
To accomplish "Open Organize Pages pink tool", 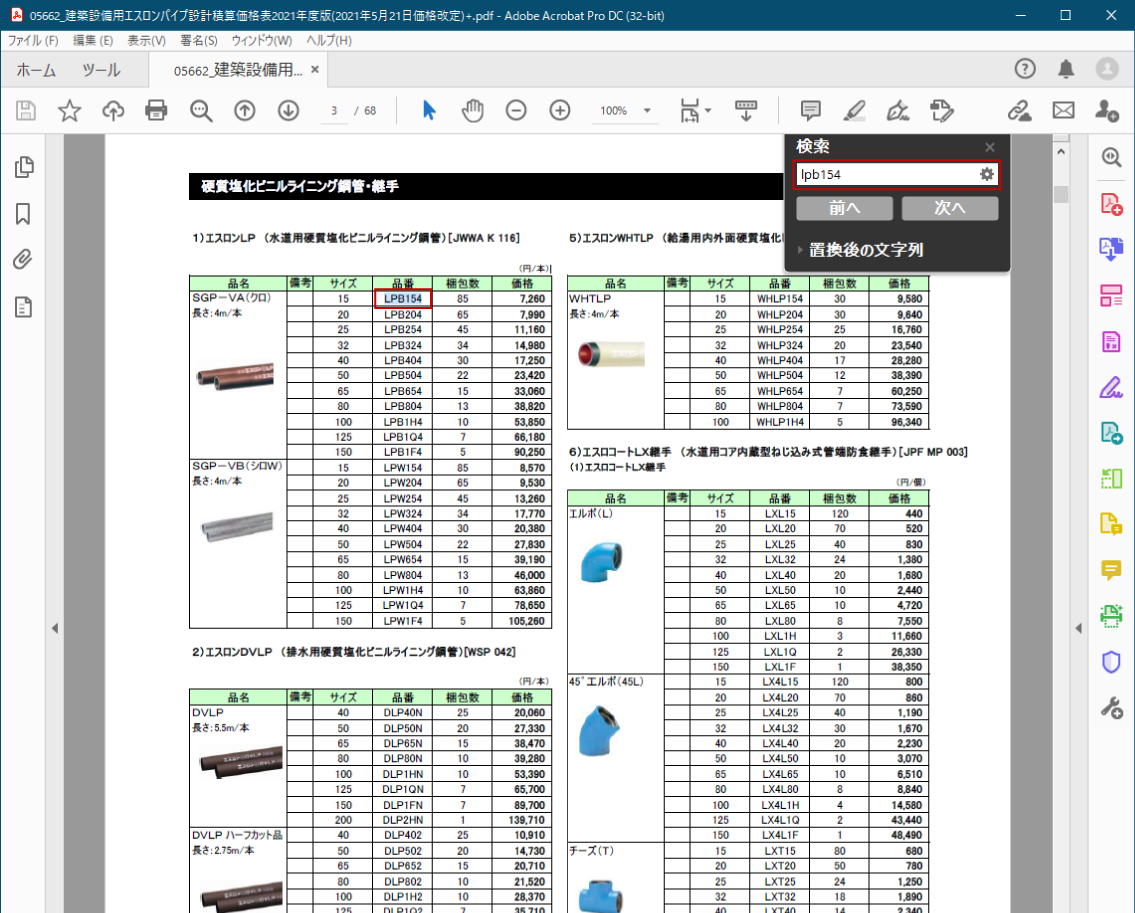I will (1111, 295).
